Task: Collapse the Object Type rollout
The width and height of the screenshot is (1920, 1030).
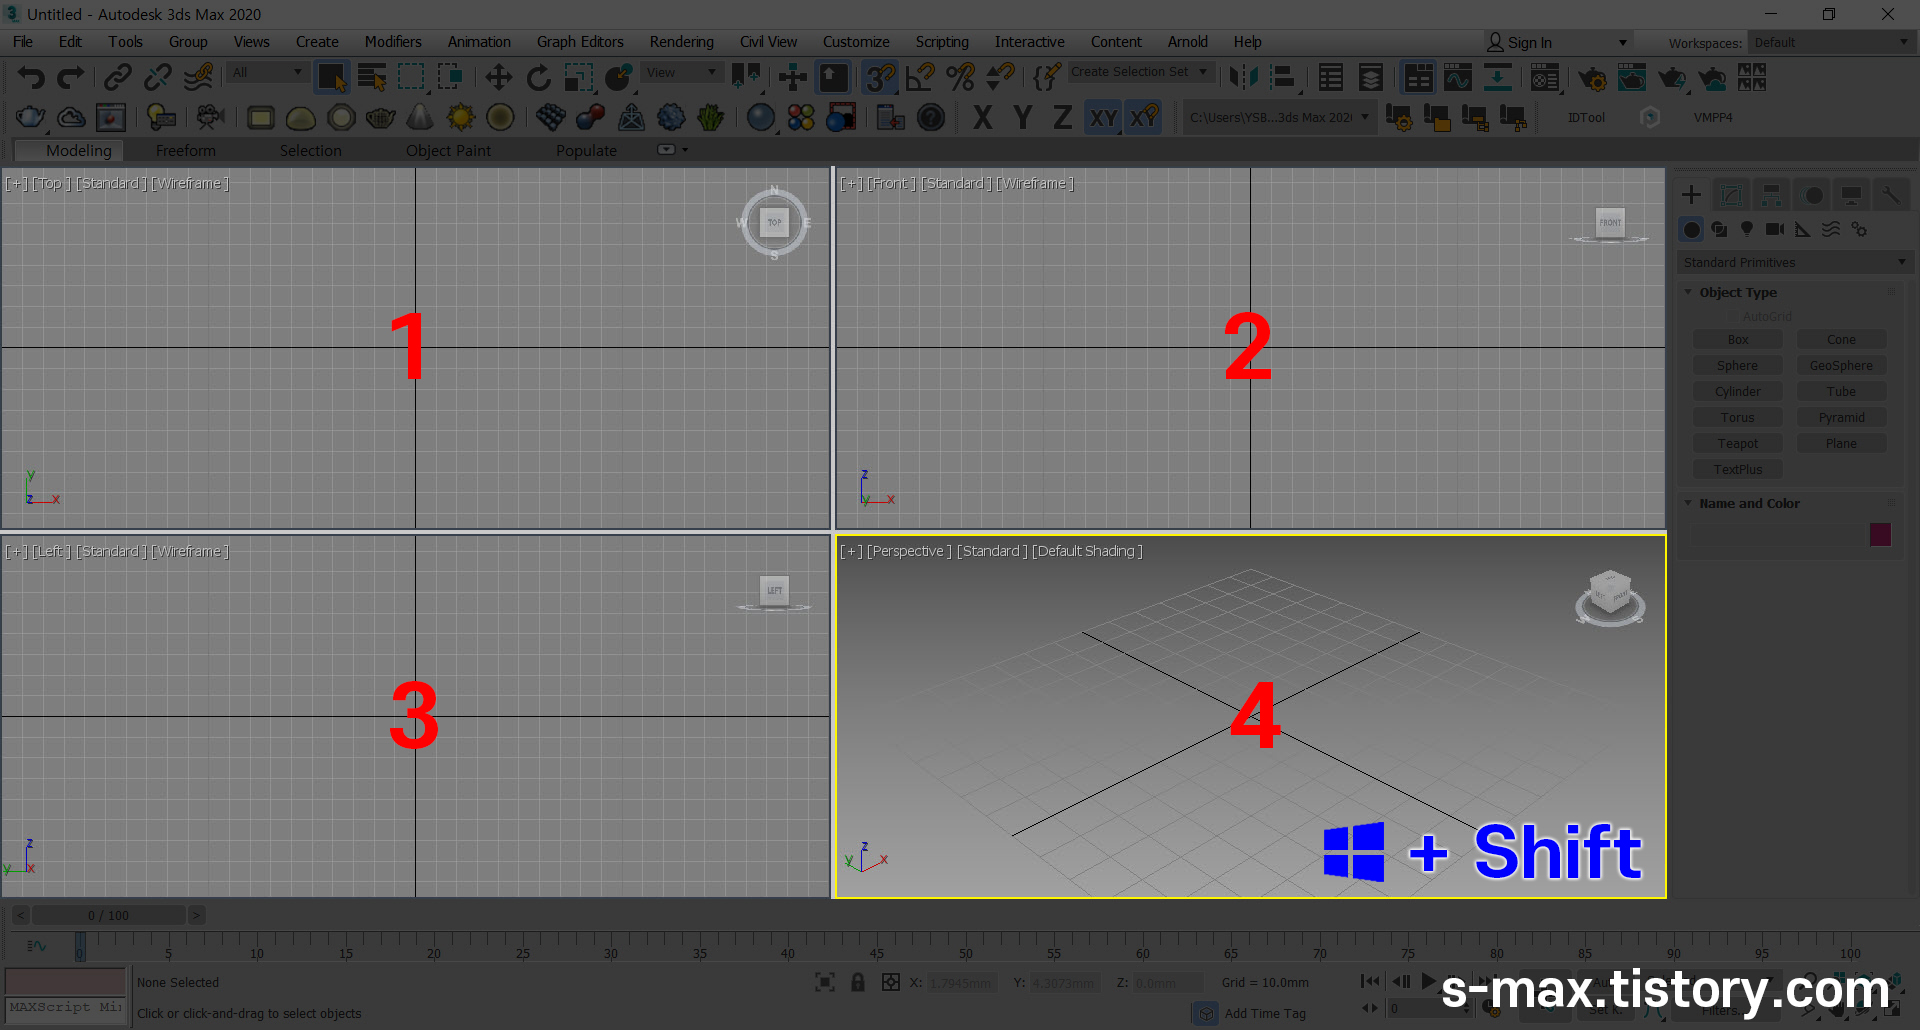Action: (x=1739, y=292)
